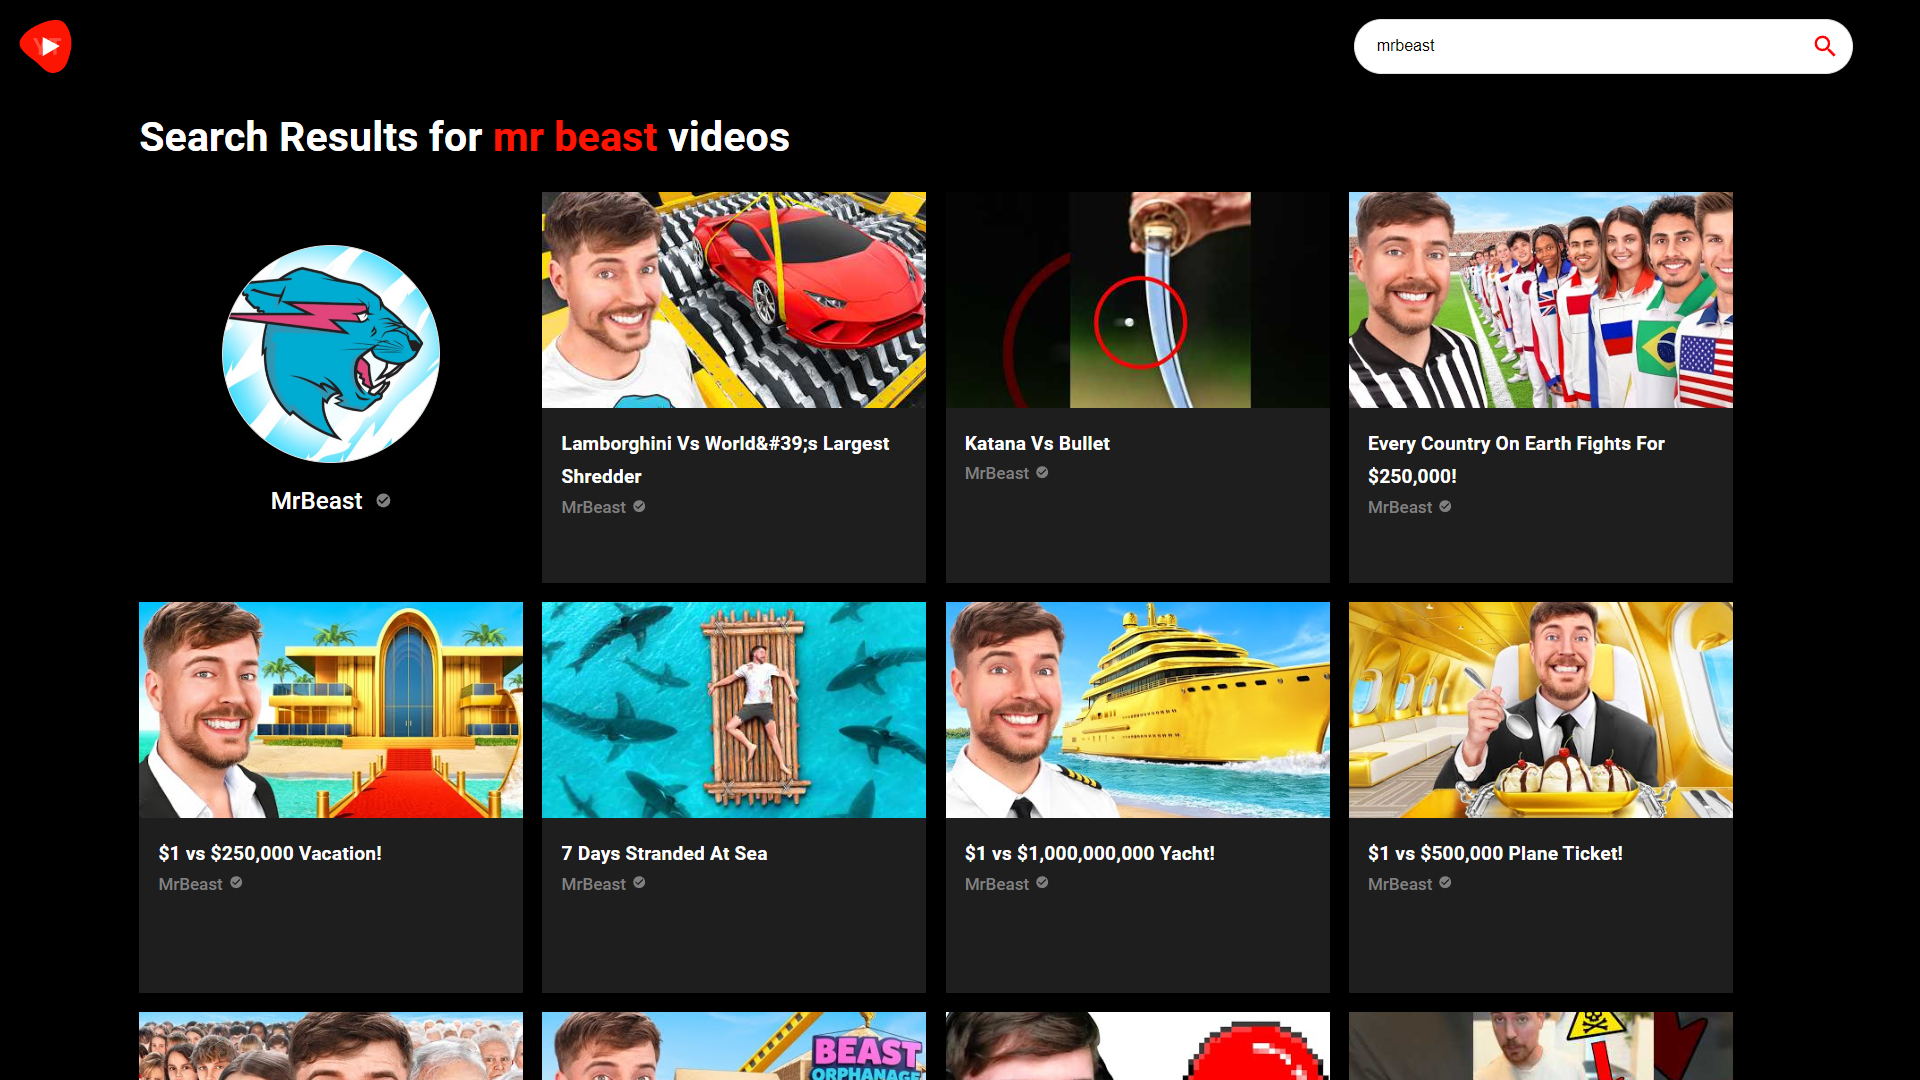Open Every Country On Earth thumbnail

tap(1540, 300)
